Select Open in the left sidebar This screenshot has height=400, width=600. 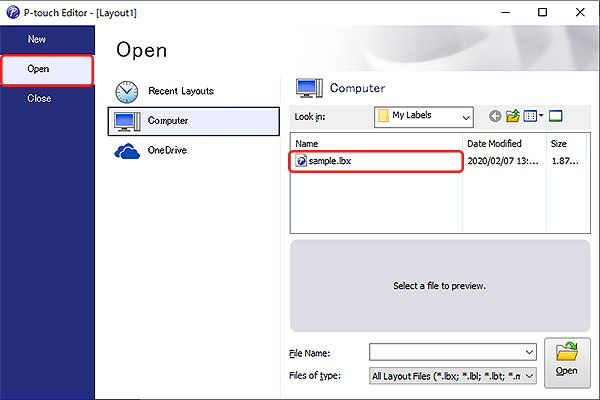47,70
